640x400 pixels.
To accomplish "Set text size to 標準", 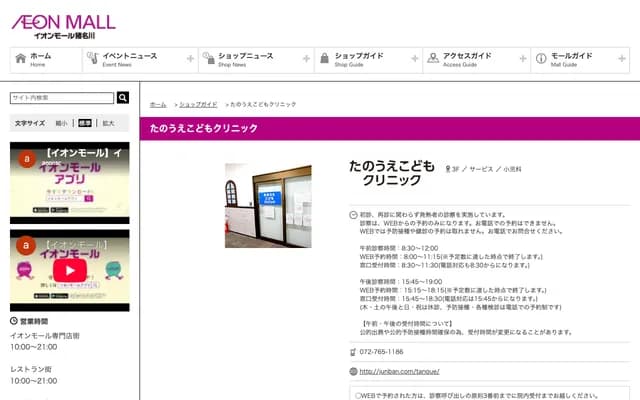I will coord(84,123).
